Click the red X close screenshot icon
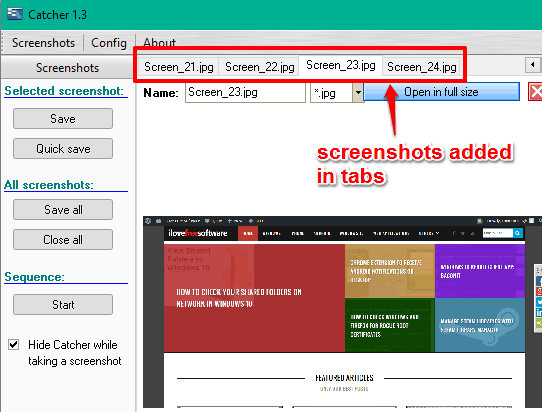The image size is (542, 412). (535, 92)
